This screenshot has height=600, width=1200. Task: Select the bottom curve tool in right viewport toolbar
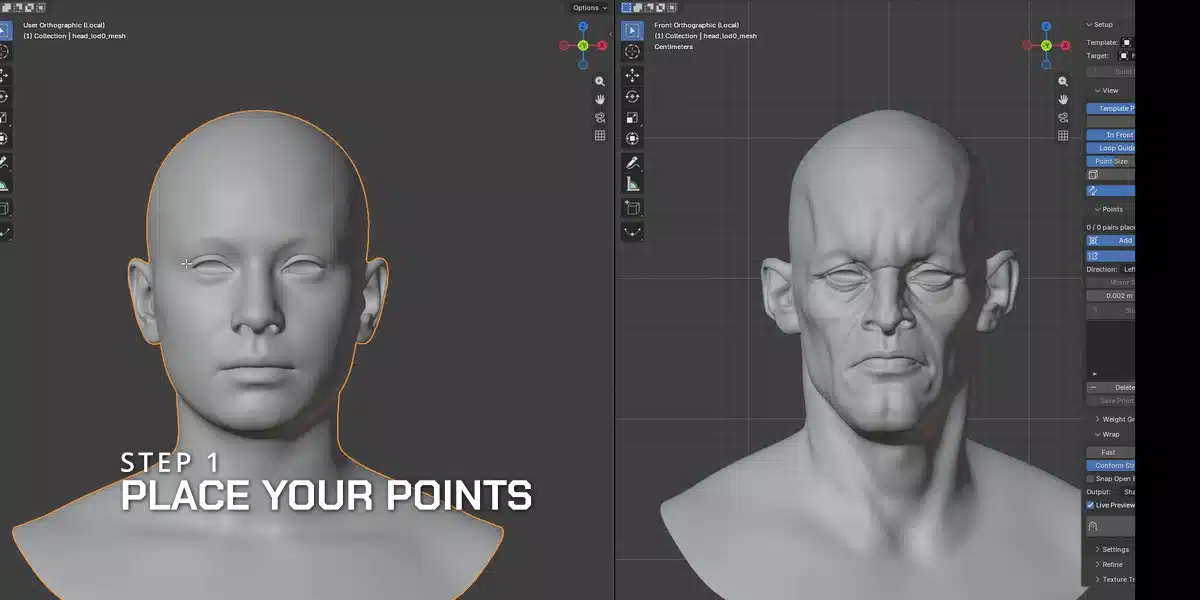[632, 231]
